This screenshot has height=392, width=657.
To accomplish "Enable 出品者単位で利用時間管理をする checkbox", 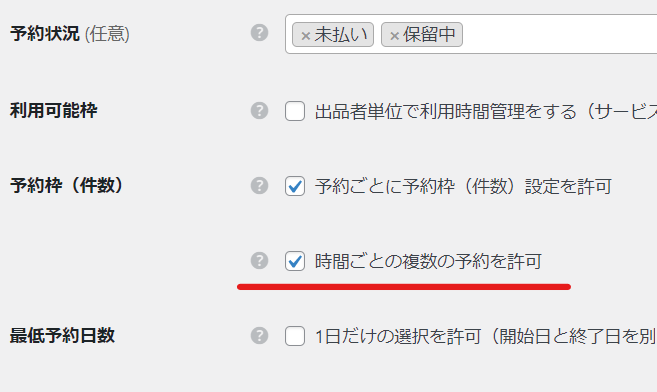I will coord(295,111).
